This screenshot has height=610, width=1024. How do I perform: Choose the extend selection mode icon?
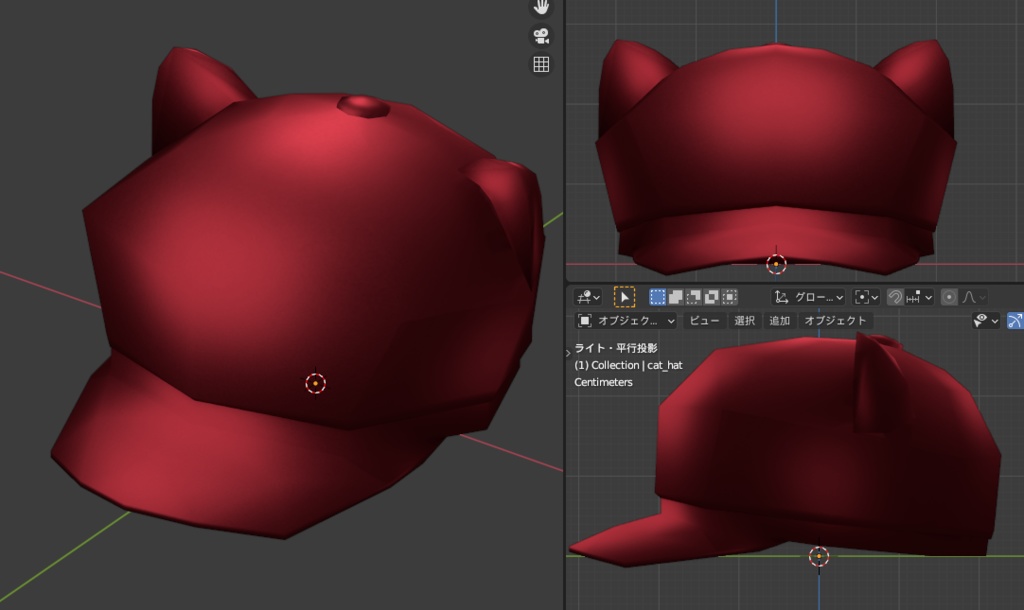(x=675, y=297)
